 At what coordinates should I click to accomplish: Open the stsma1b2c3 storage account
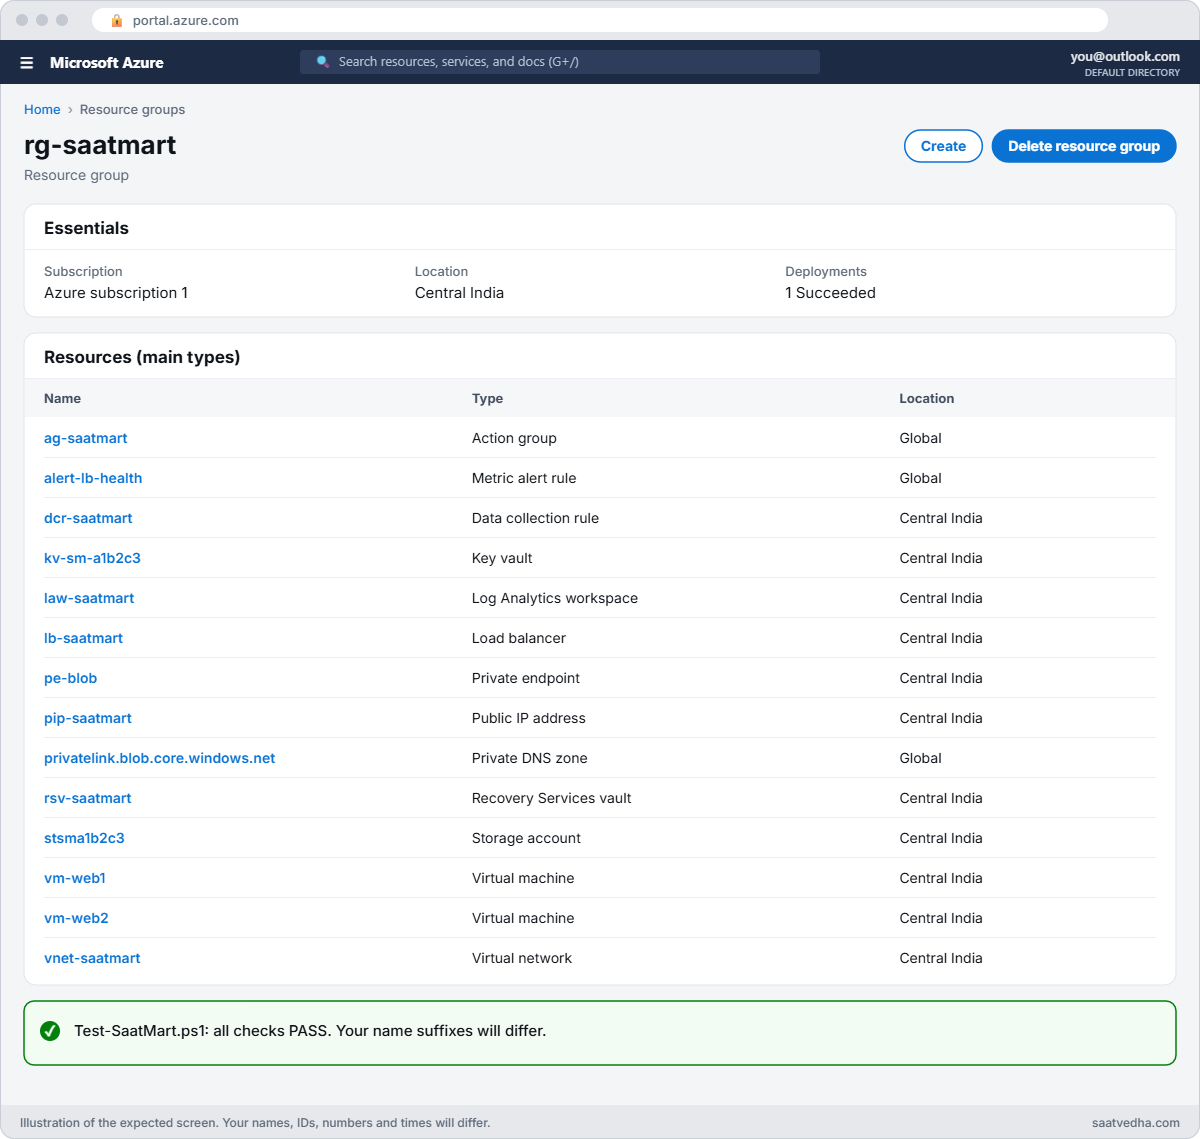(84, 838)
